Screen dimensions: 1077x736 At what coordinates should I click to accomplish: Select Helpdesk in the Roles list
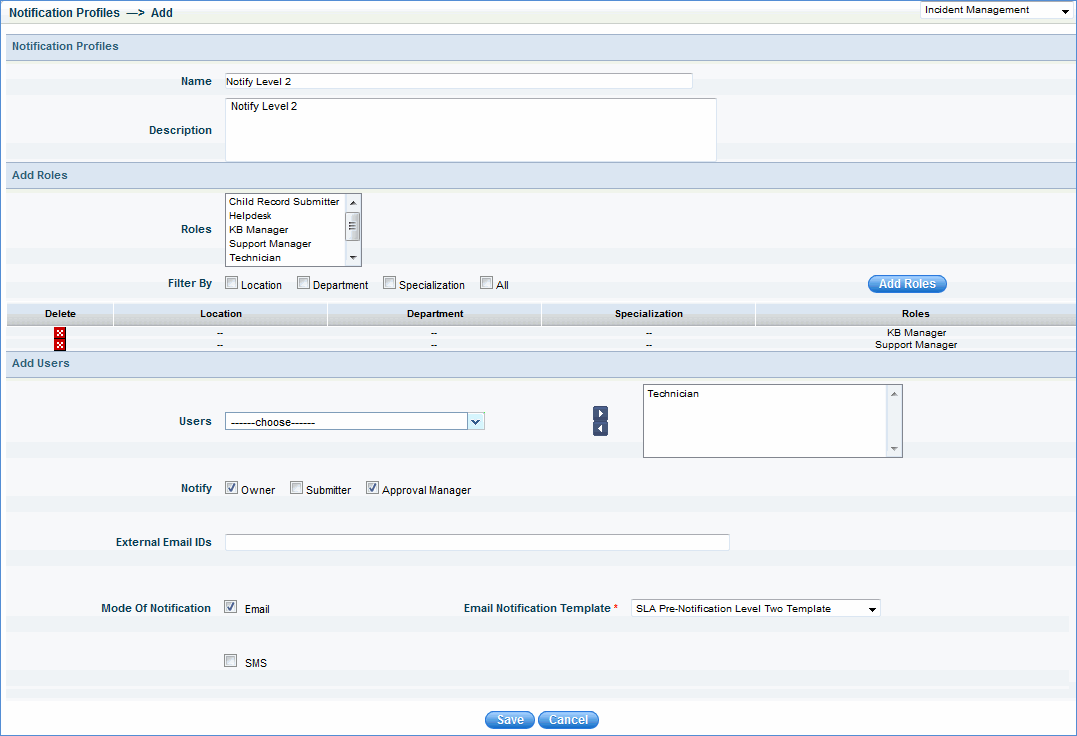click(250, 216)
